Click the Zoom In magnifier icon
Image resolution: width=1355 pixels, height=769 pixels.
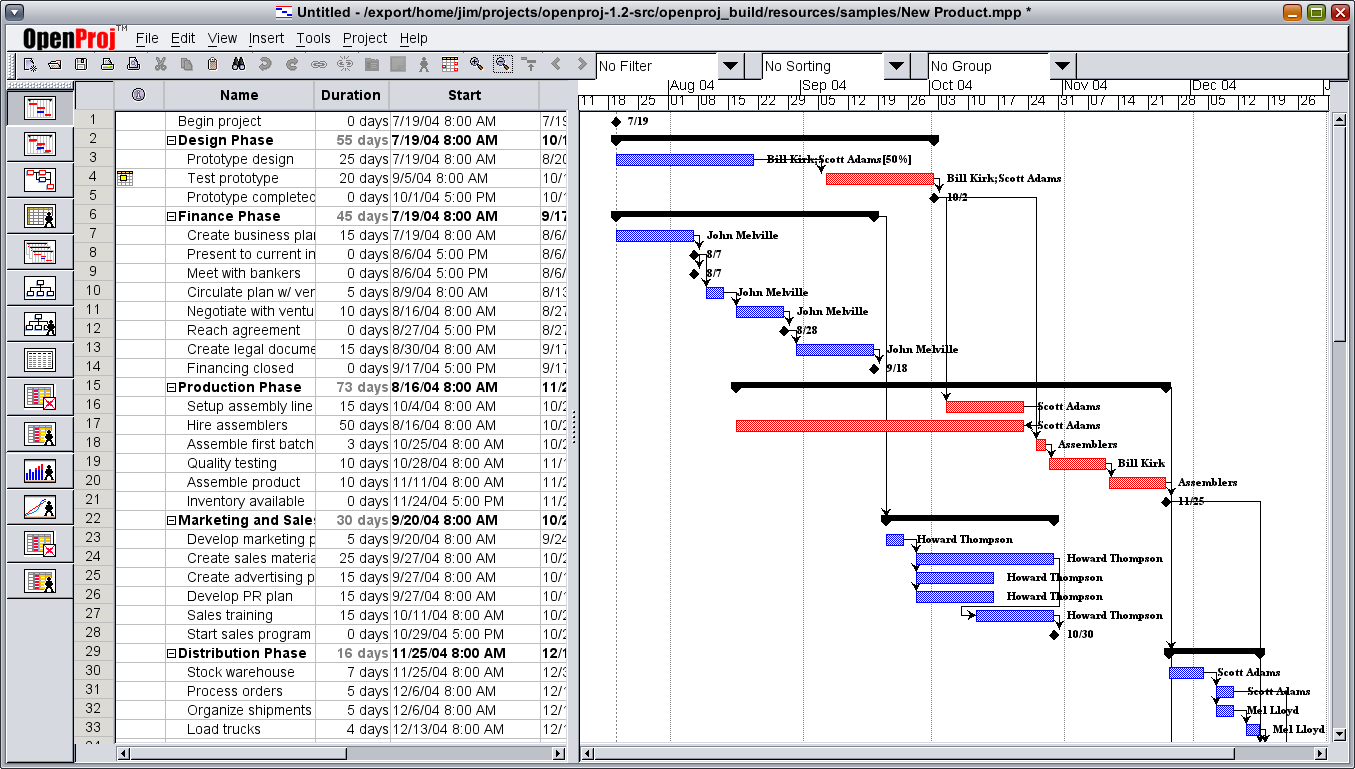point(476,65)
